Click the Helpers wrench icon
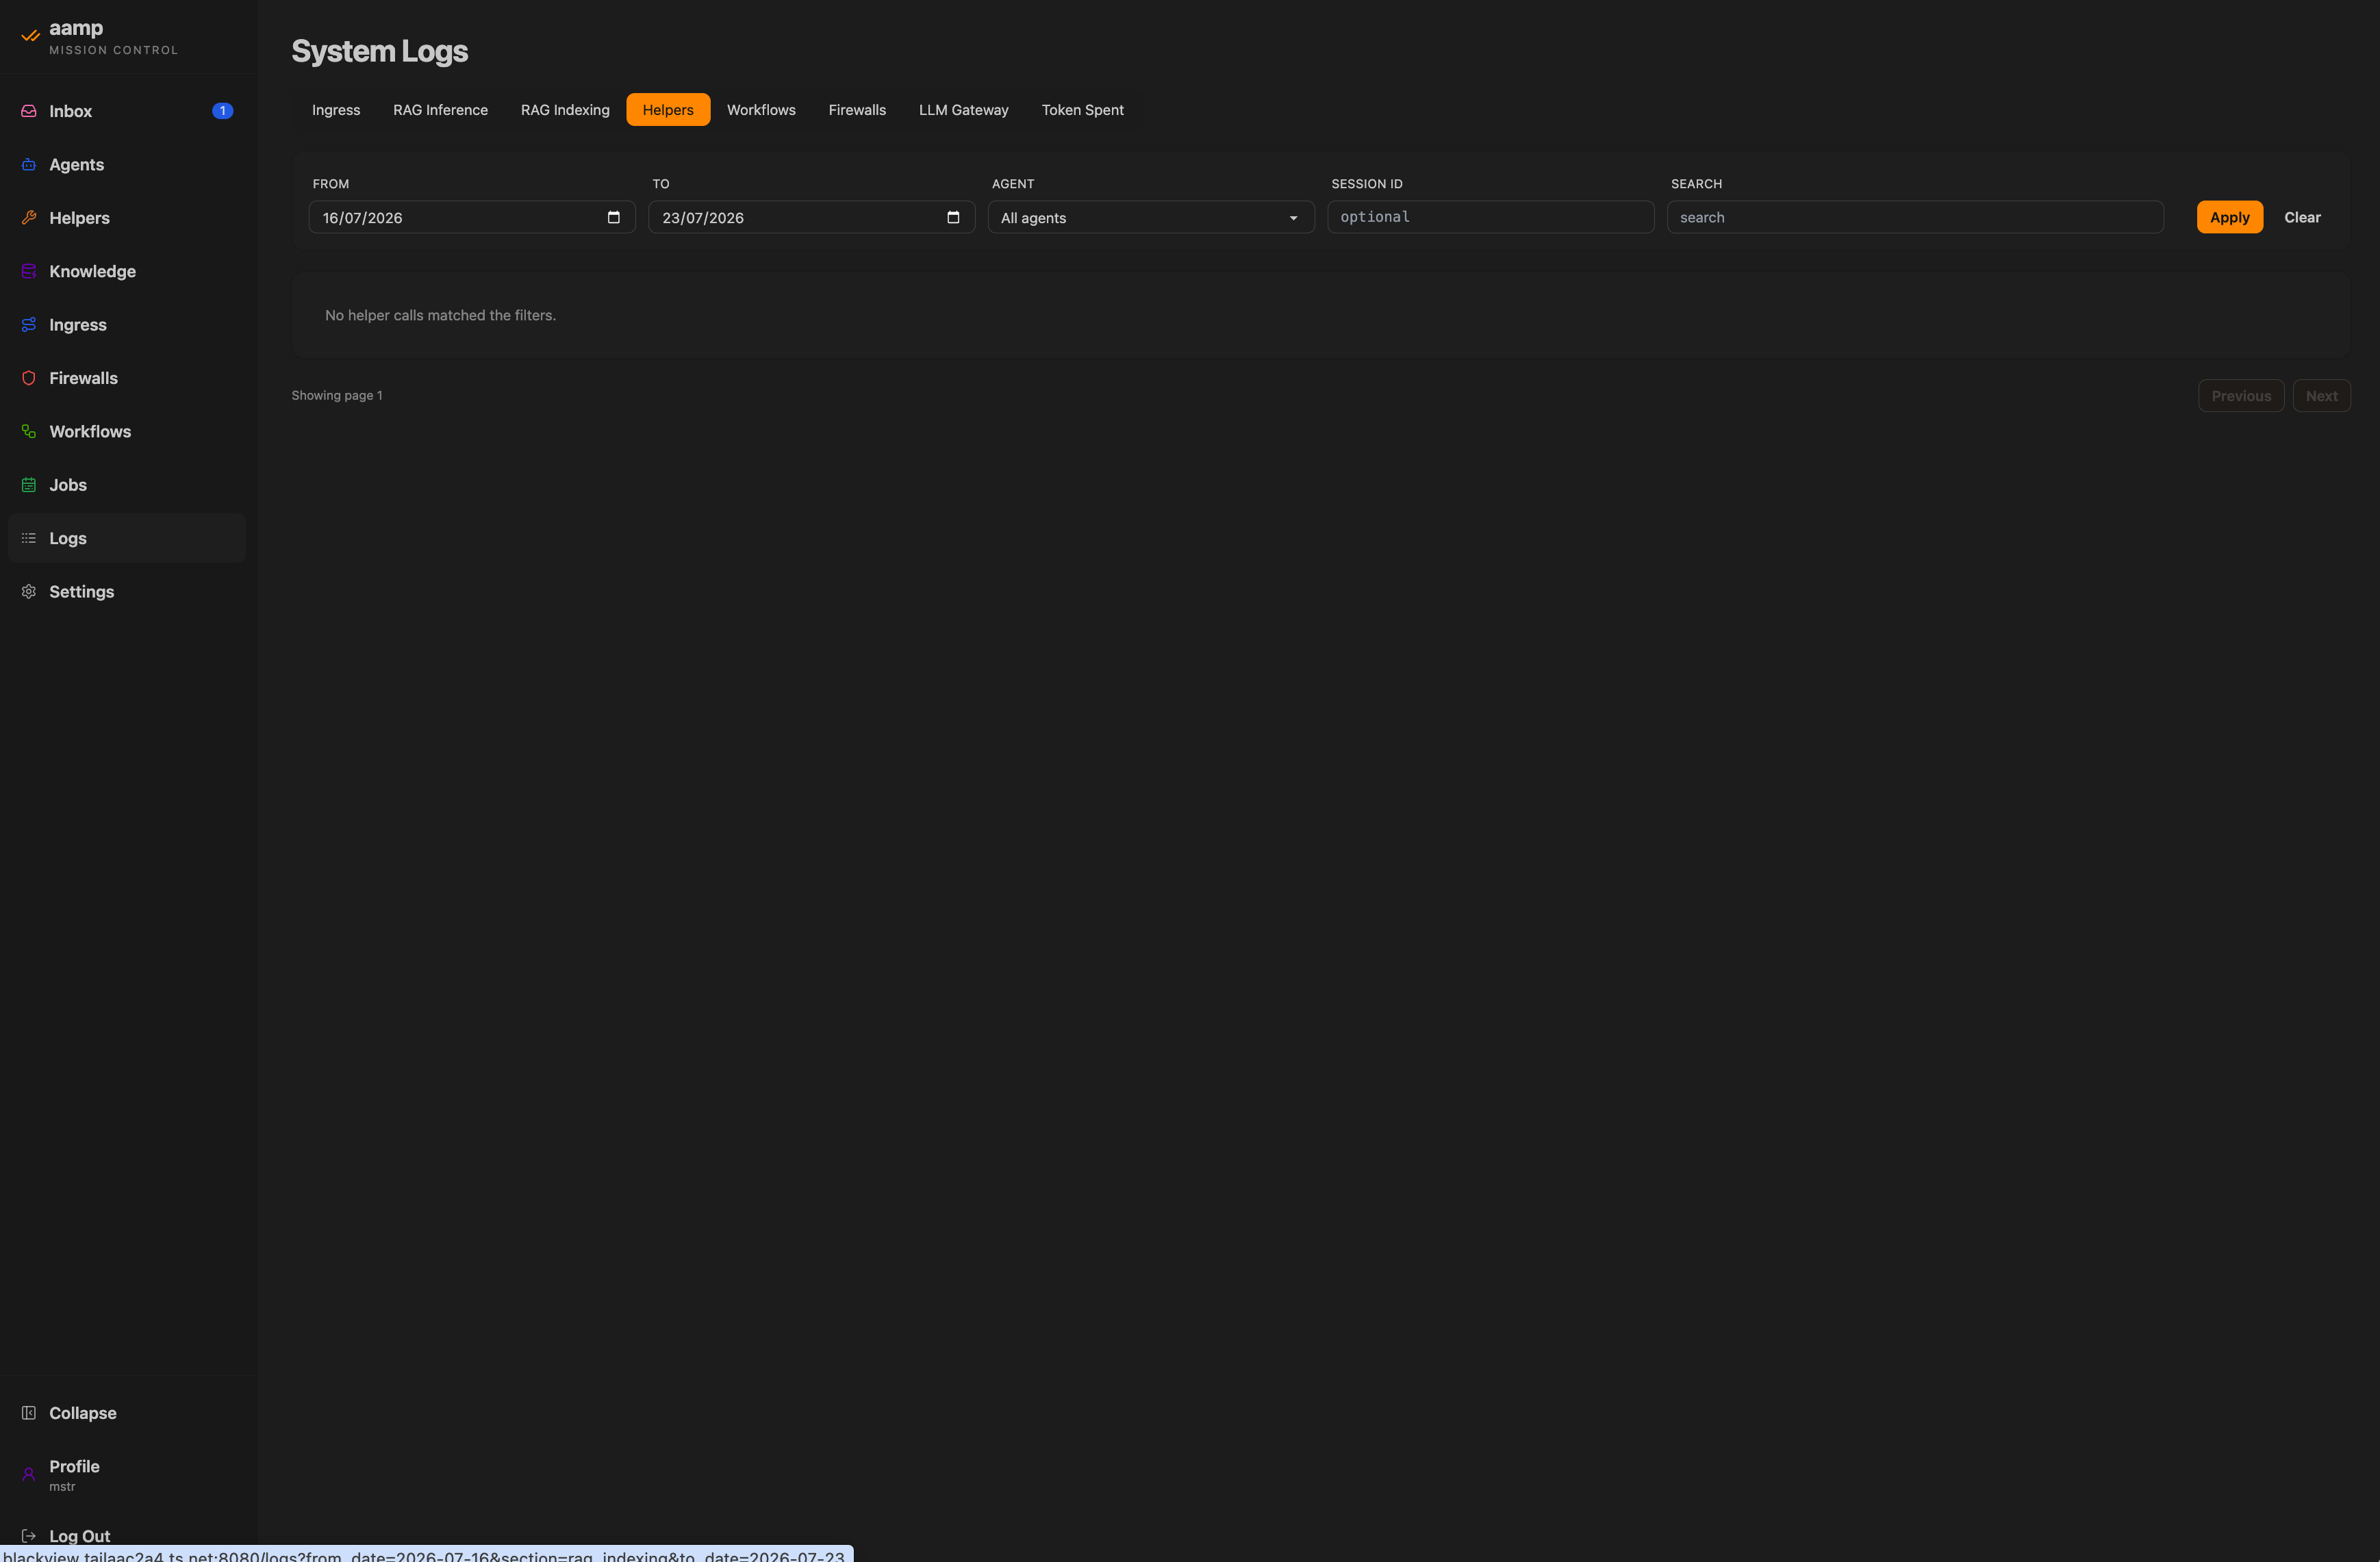Viewport: 2380px width, 1562px height. click(29, 218)
